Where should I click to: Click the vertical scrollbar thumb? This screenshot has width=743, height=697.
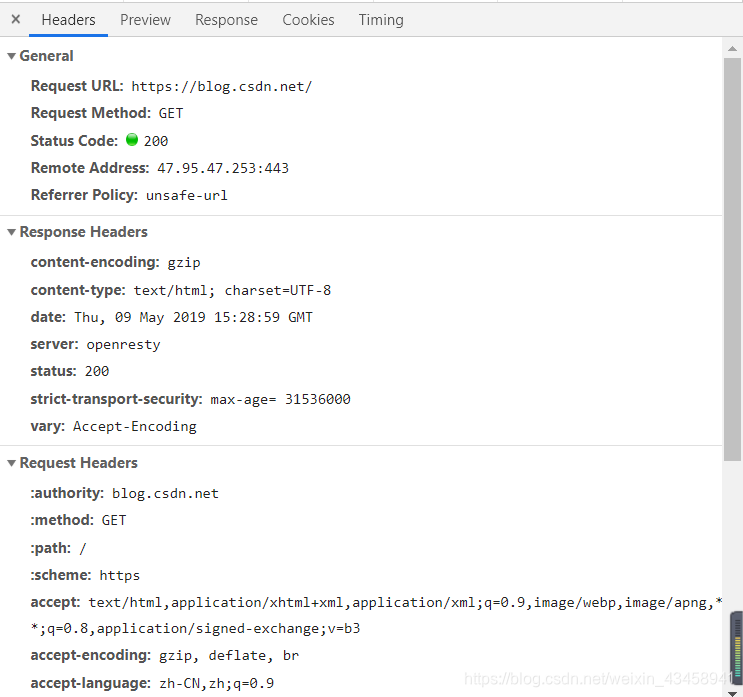732,259
